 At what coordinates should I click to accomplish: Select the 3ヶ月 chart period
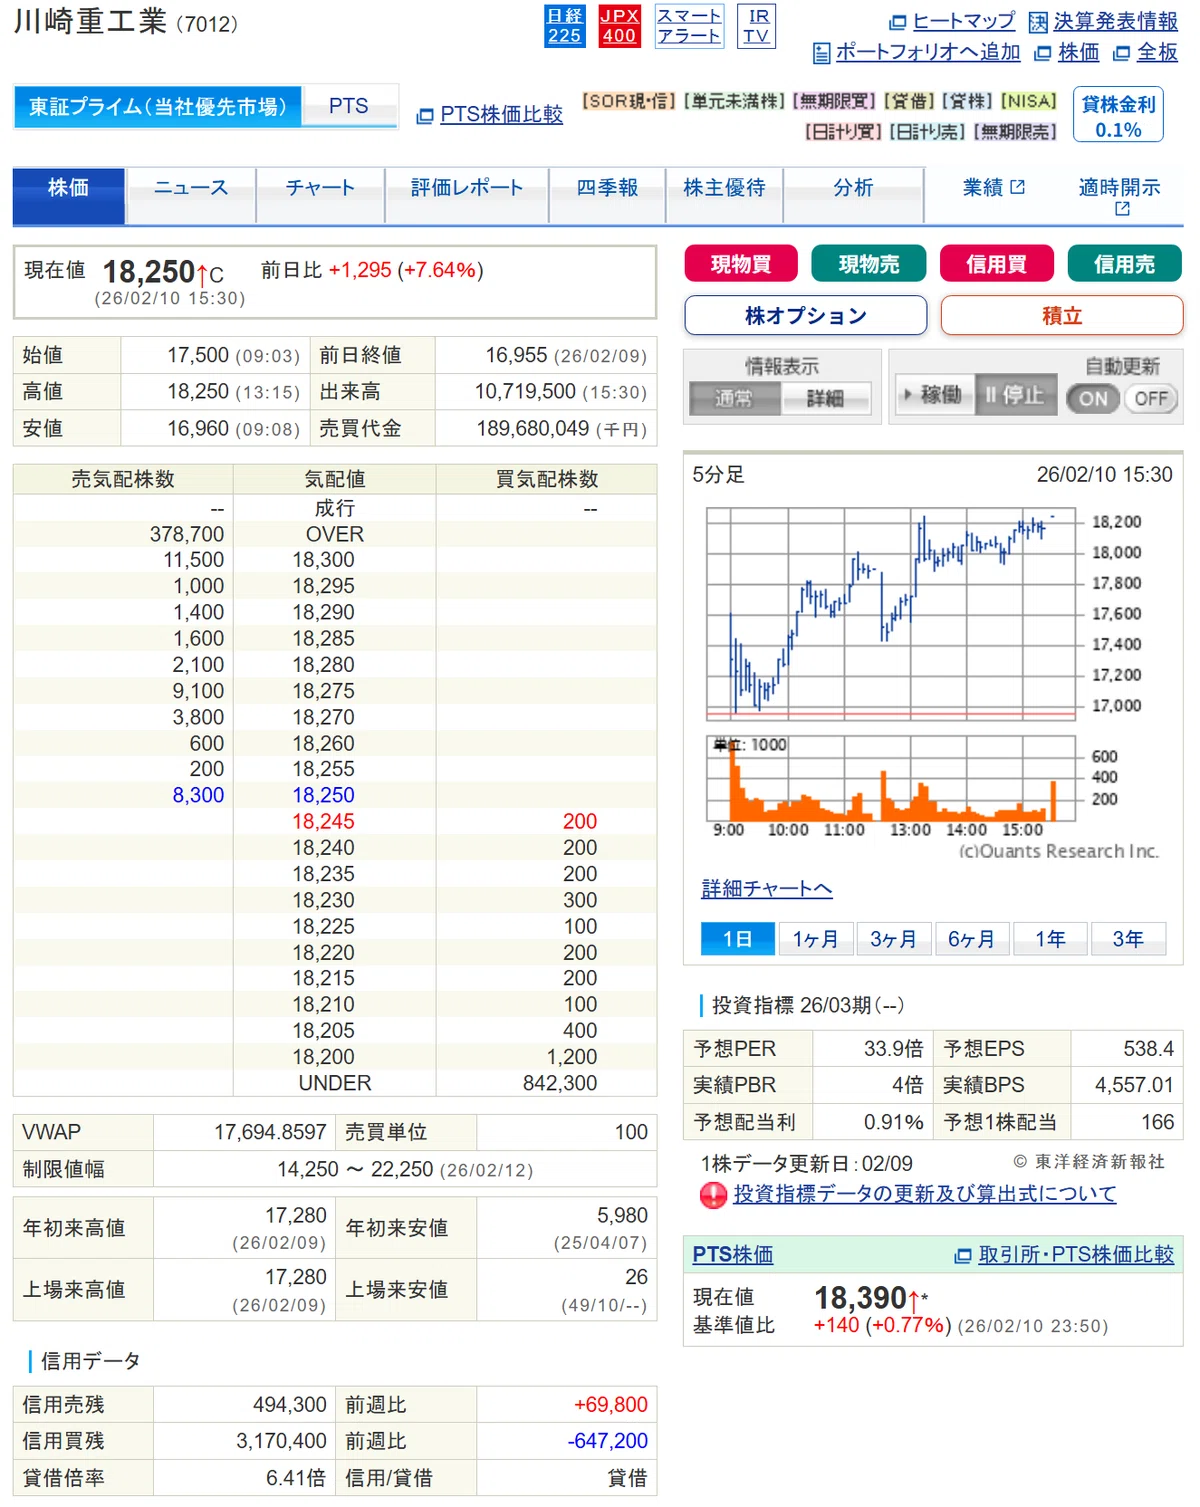coord(893,939)
